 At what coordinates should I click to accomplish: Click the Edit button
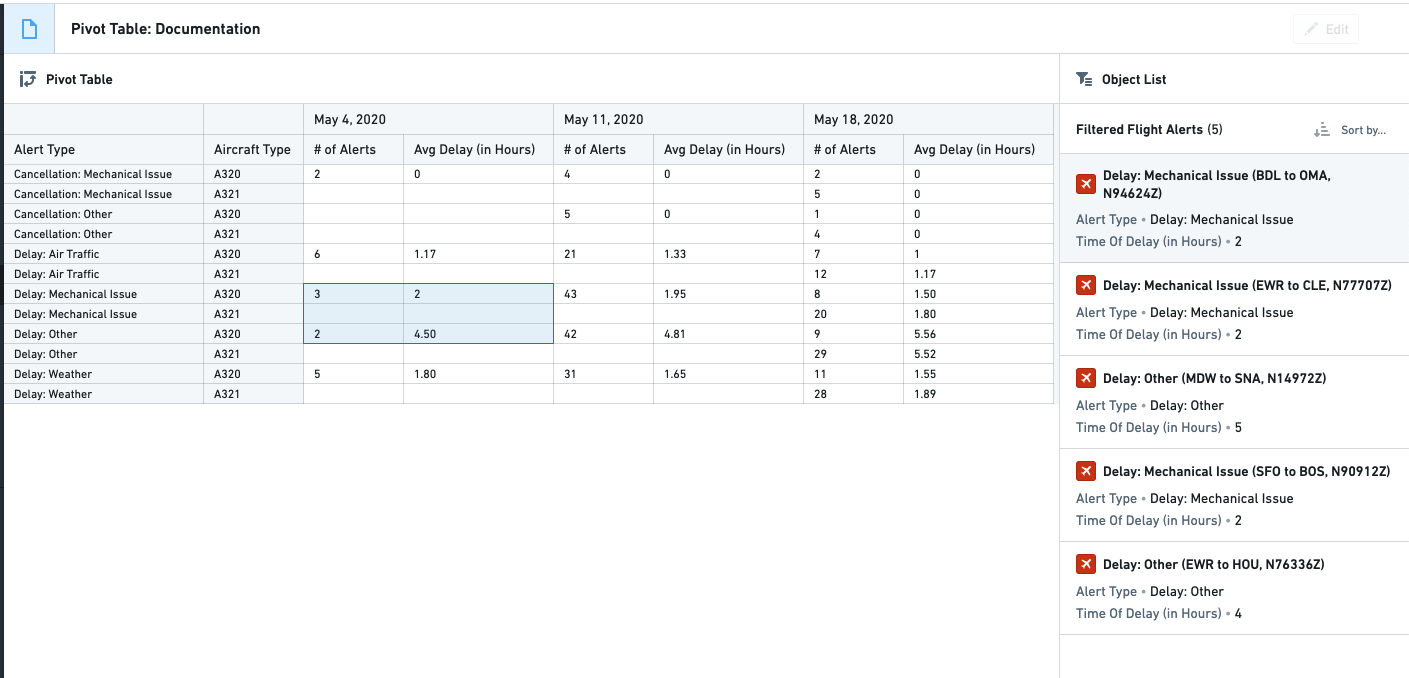pyautogui.click(x=1326, y=29)
